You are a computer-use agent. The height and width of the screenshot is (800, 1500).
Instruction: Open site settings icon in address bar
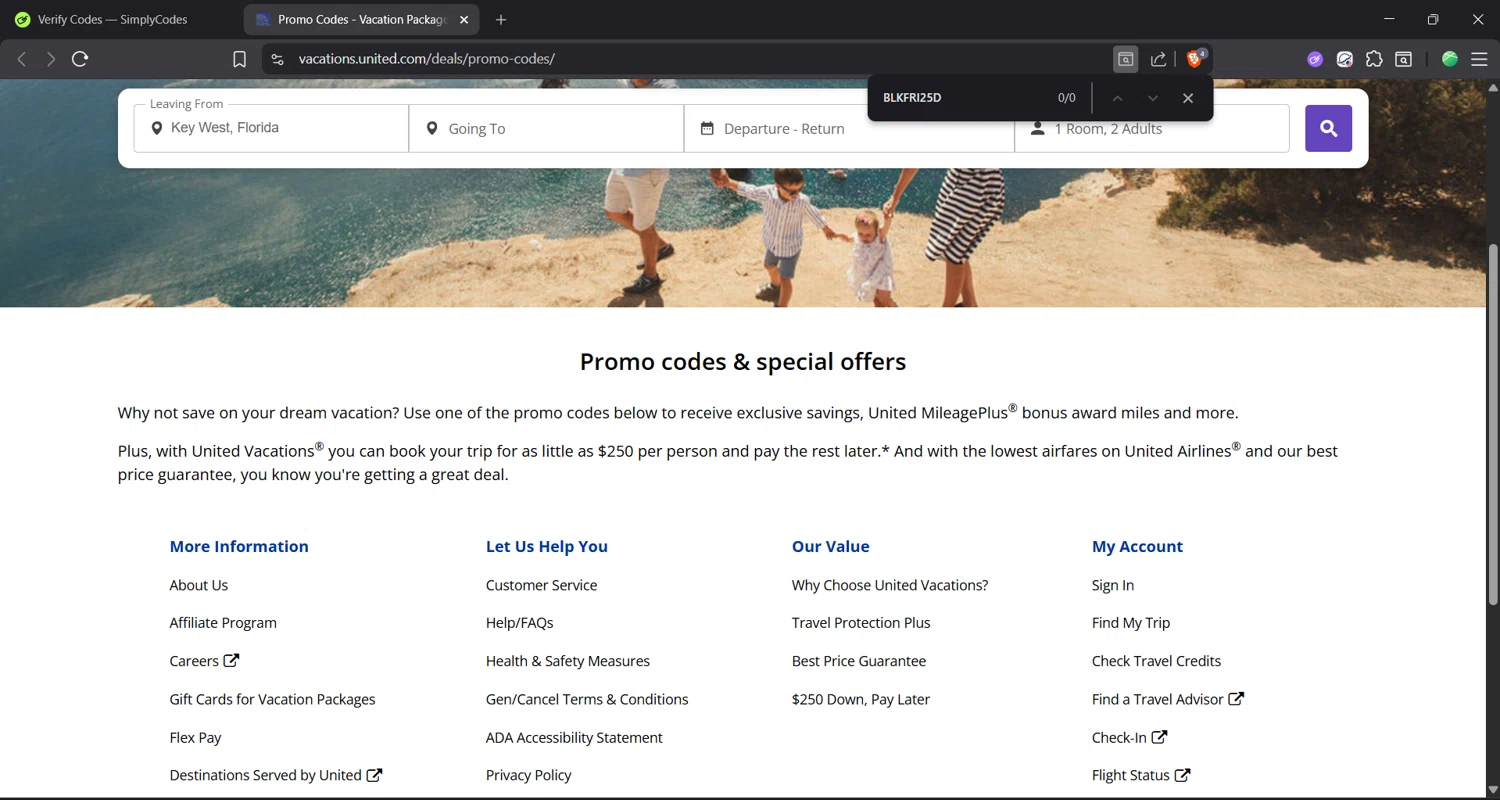tap(278, 59)
